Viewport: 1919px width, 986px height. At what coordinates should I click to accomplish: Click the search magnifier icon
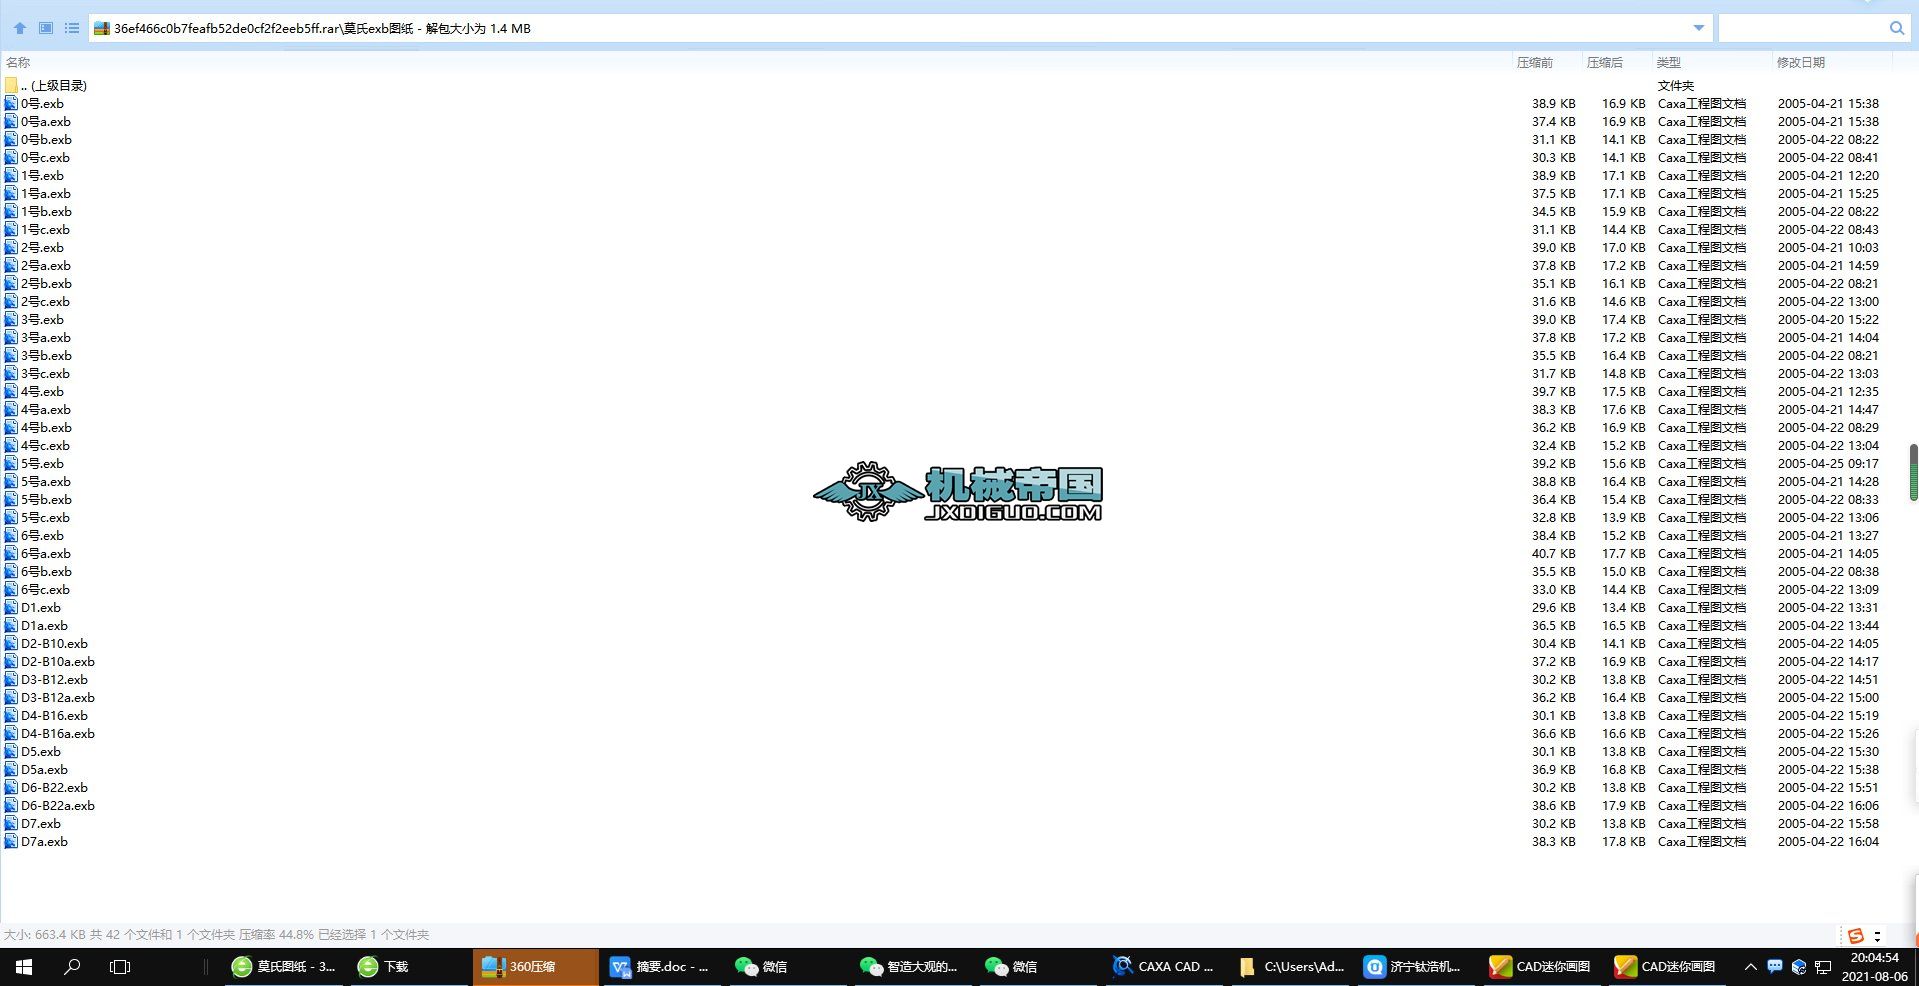pos(1897,28)
